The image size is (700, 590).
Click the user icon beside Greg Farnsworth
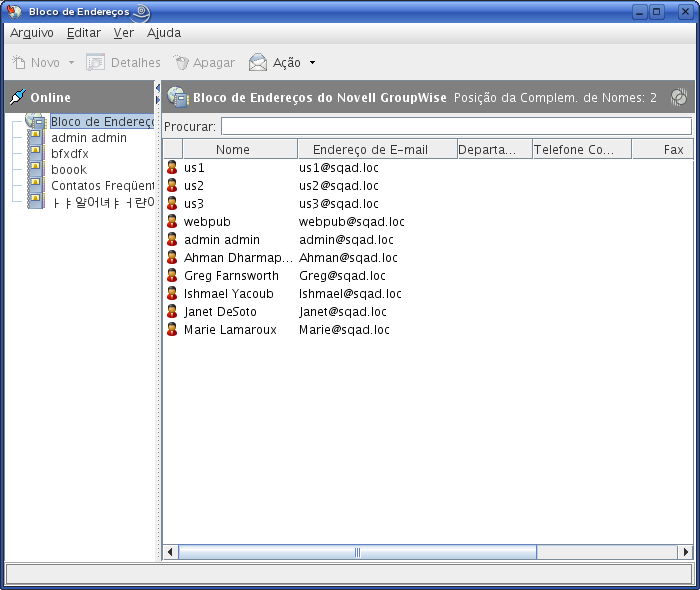[172, 276]
